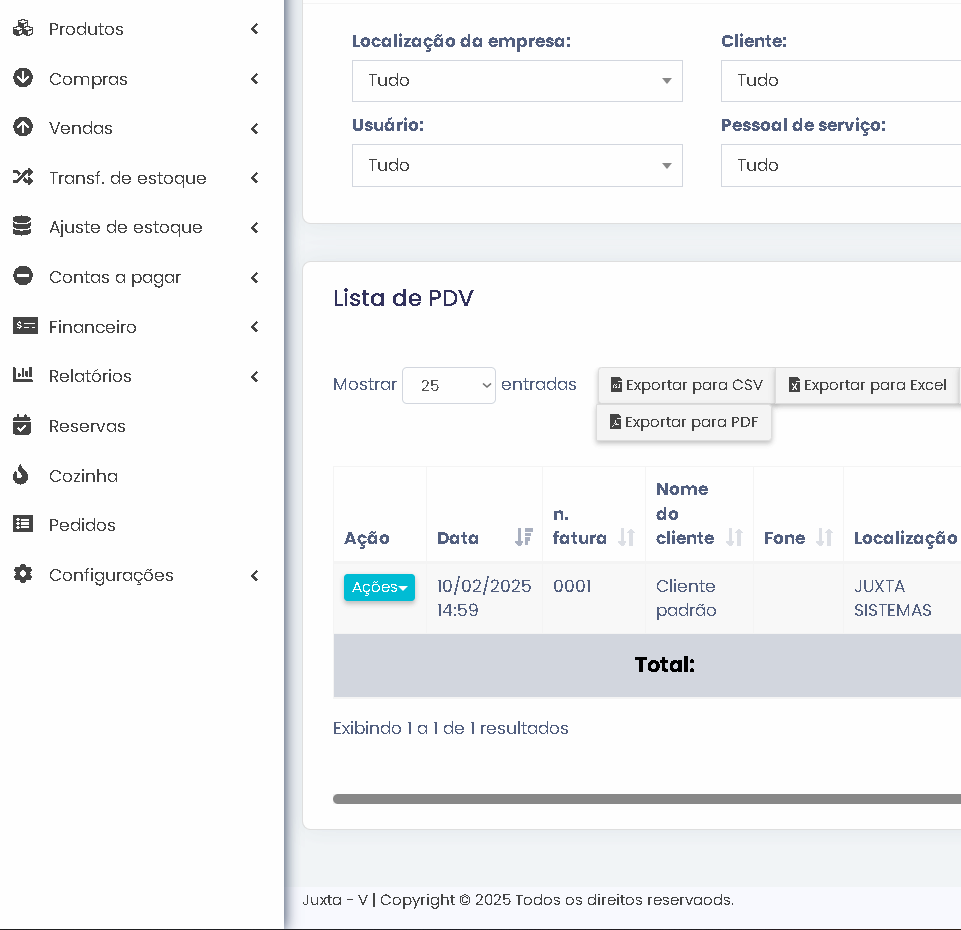The height and width of the screenshot is (930, 961).
Task: Open the Usuário filter dropdown
Action: pos(517,166)
